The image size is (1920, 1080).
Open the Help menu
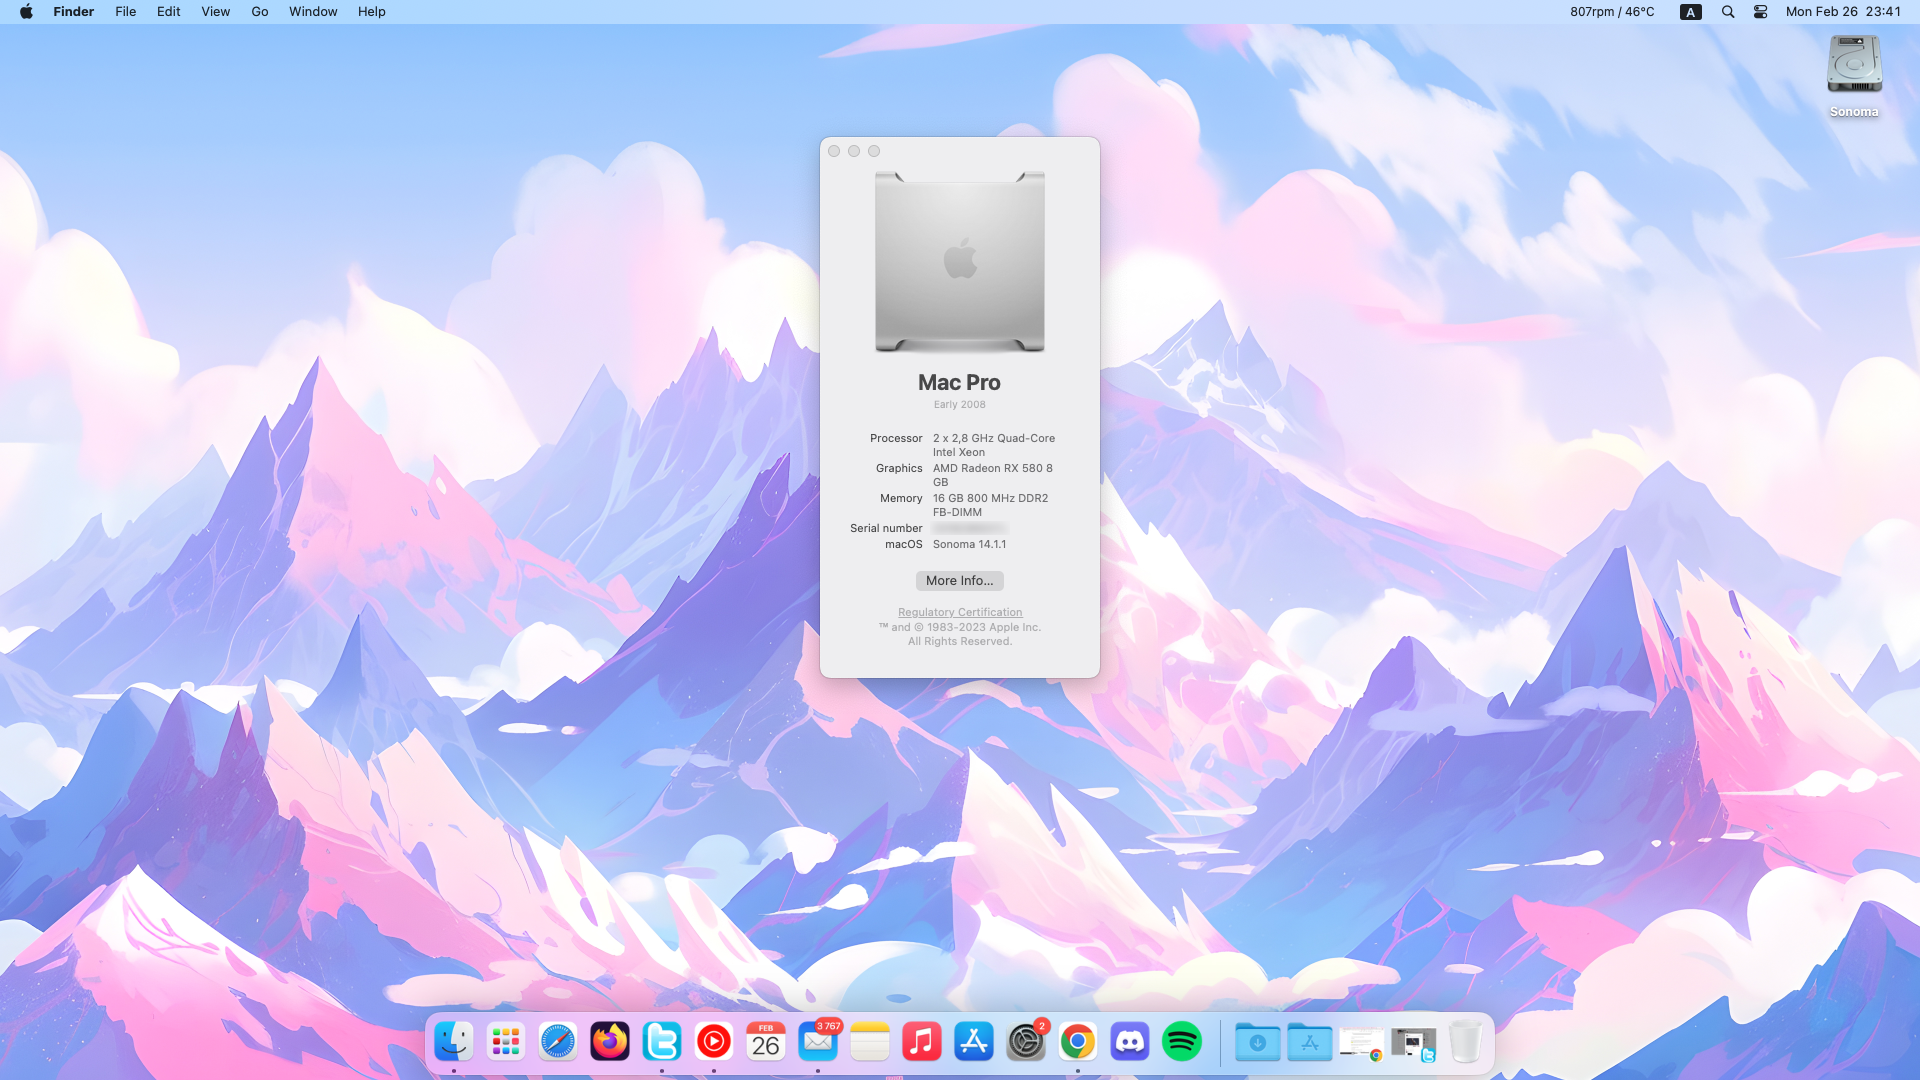pos(371,12)
